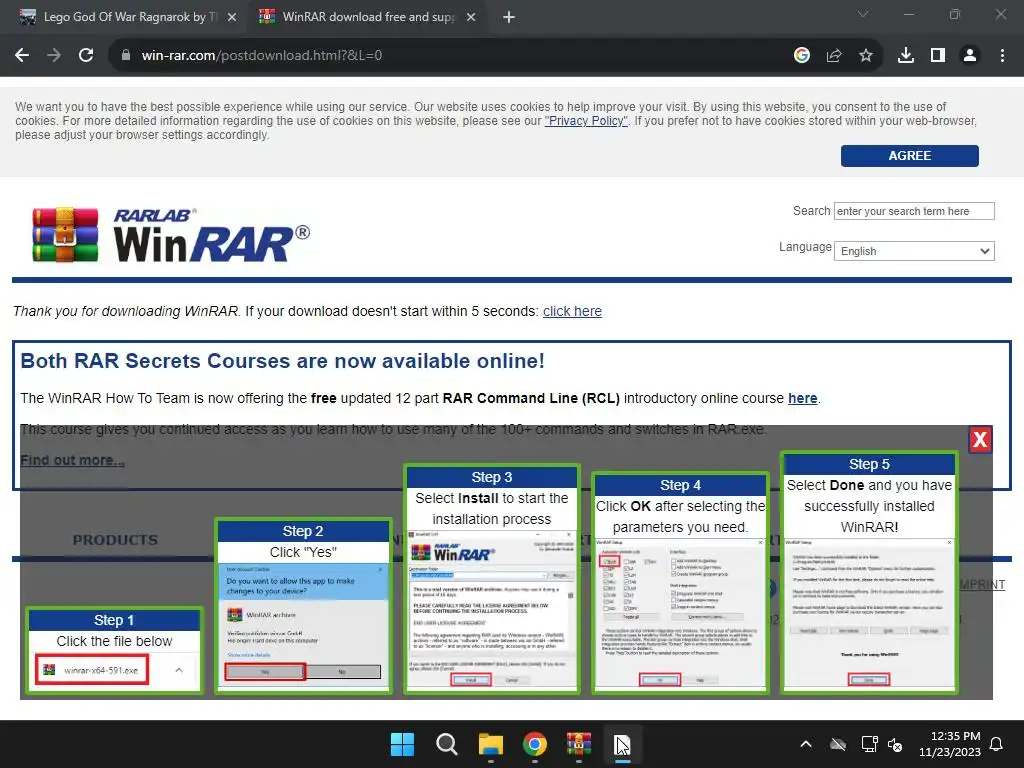The width and height of the screenshot is (1024, 768).
Task: Open 'Find out more...' link
Action: (x=72, y=460)
